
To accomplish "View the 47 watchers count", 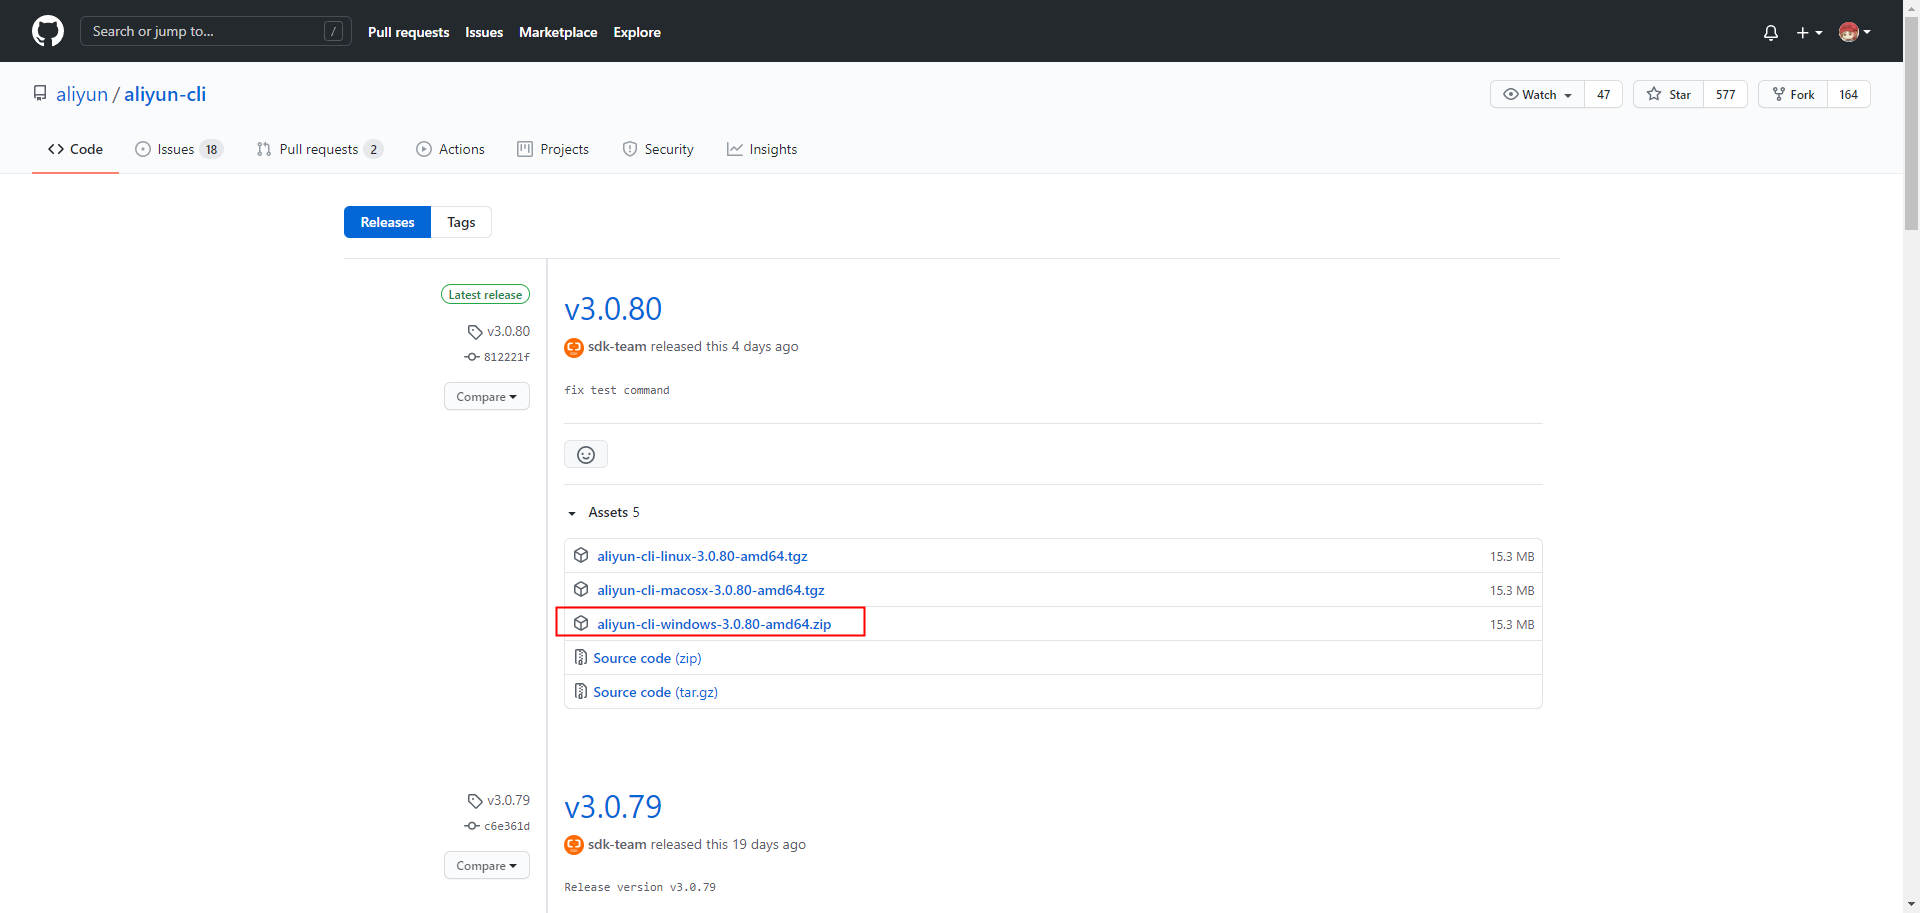I will [1603, 94].
